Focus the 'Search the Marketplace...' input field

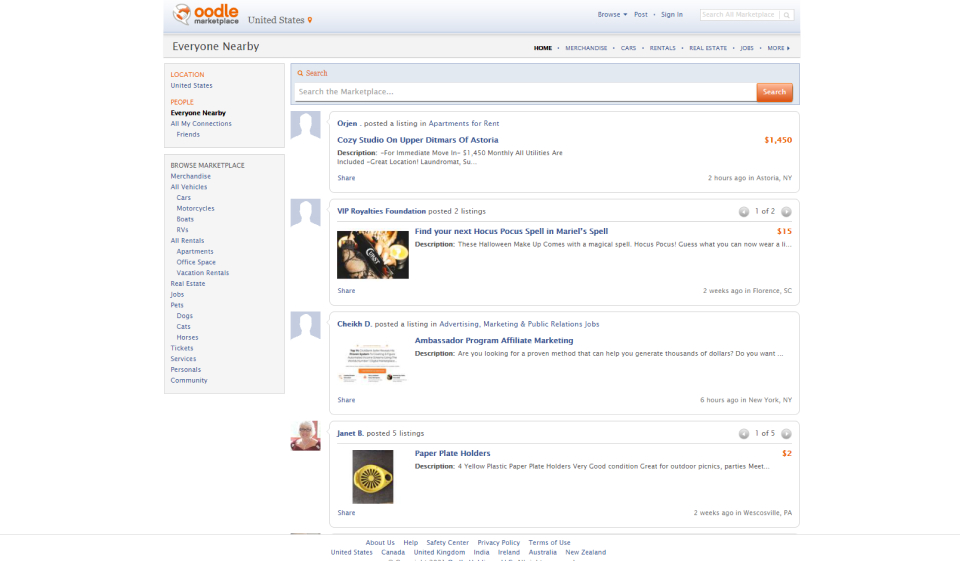pos(525,92)
